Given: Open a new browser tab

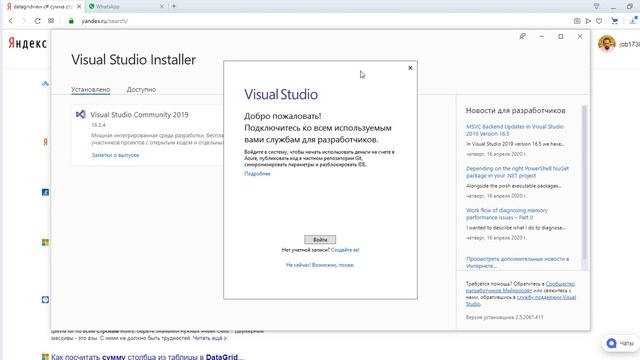Looking at the screenshot, I should 174,6.
